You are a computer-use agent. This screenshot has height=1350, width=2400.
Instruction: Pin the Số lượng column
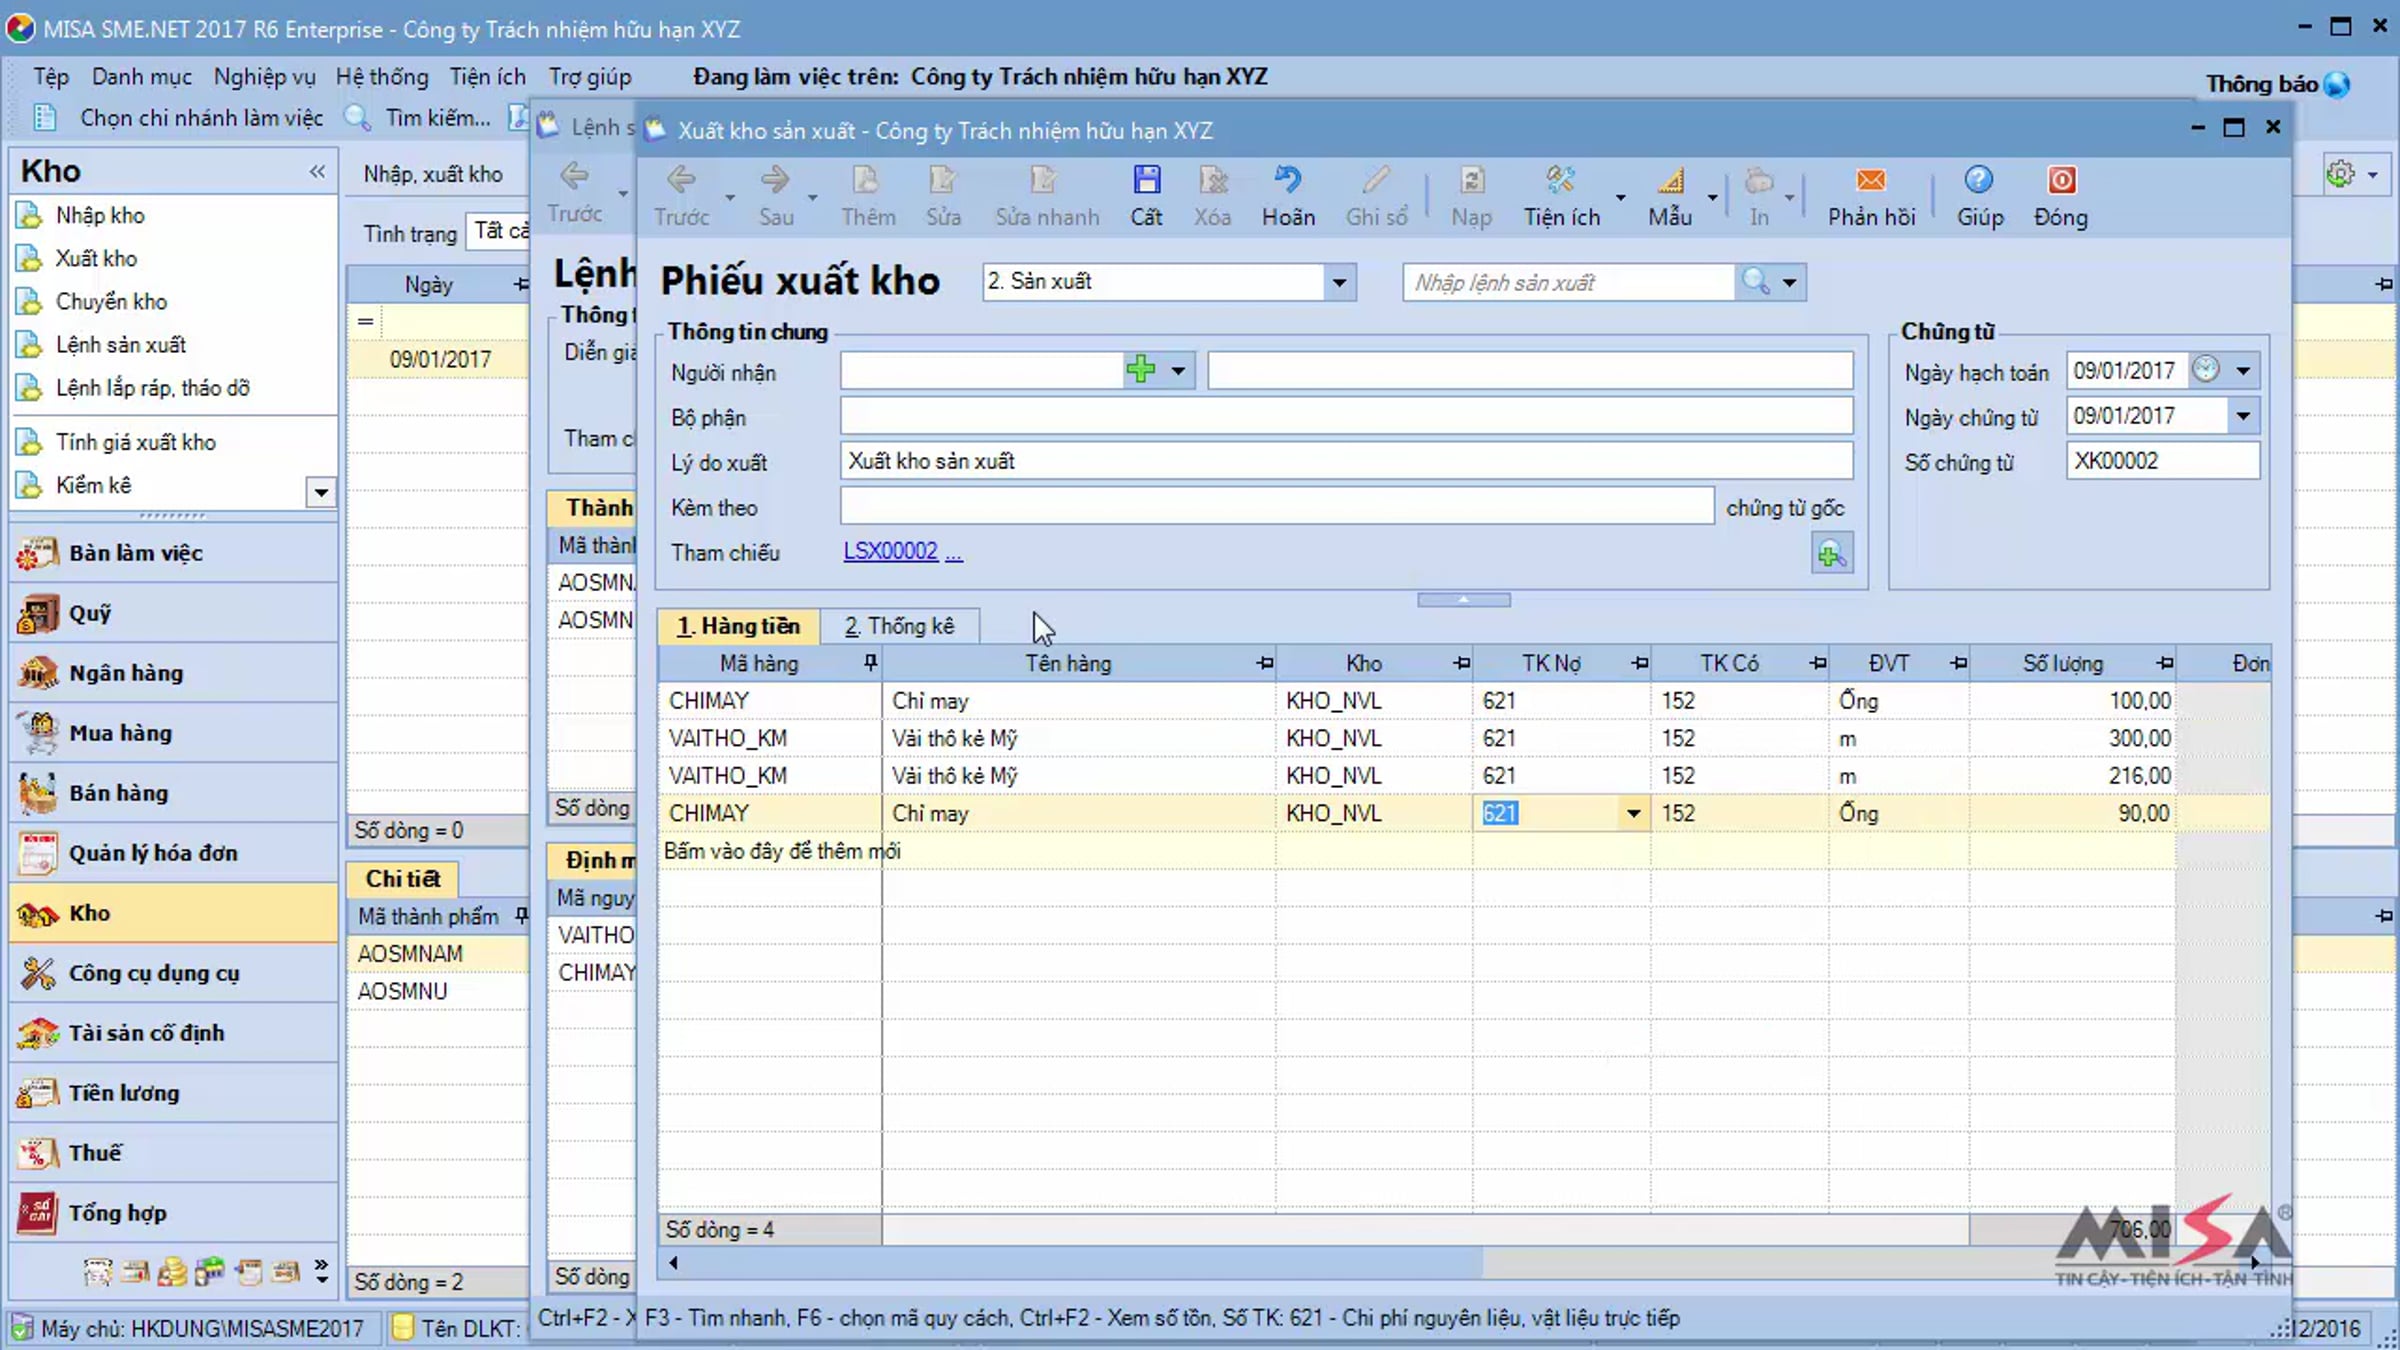click(2165, 663)
